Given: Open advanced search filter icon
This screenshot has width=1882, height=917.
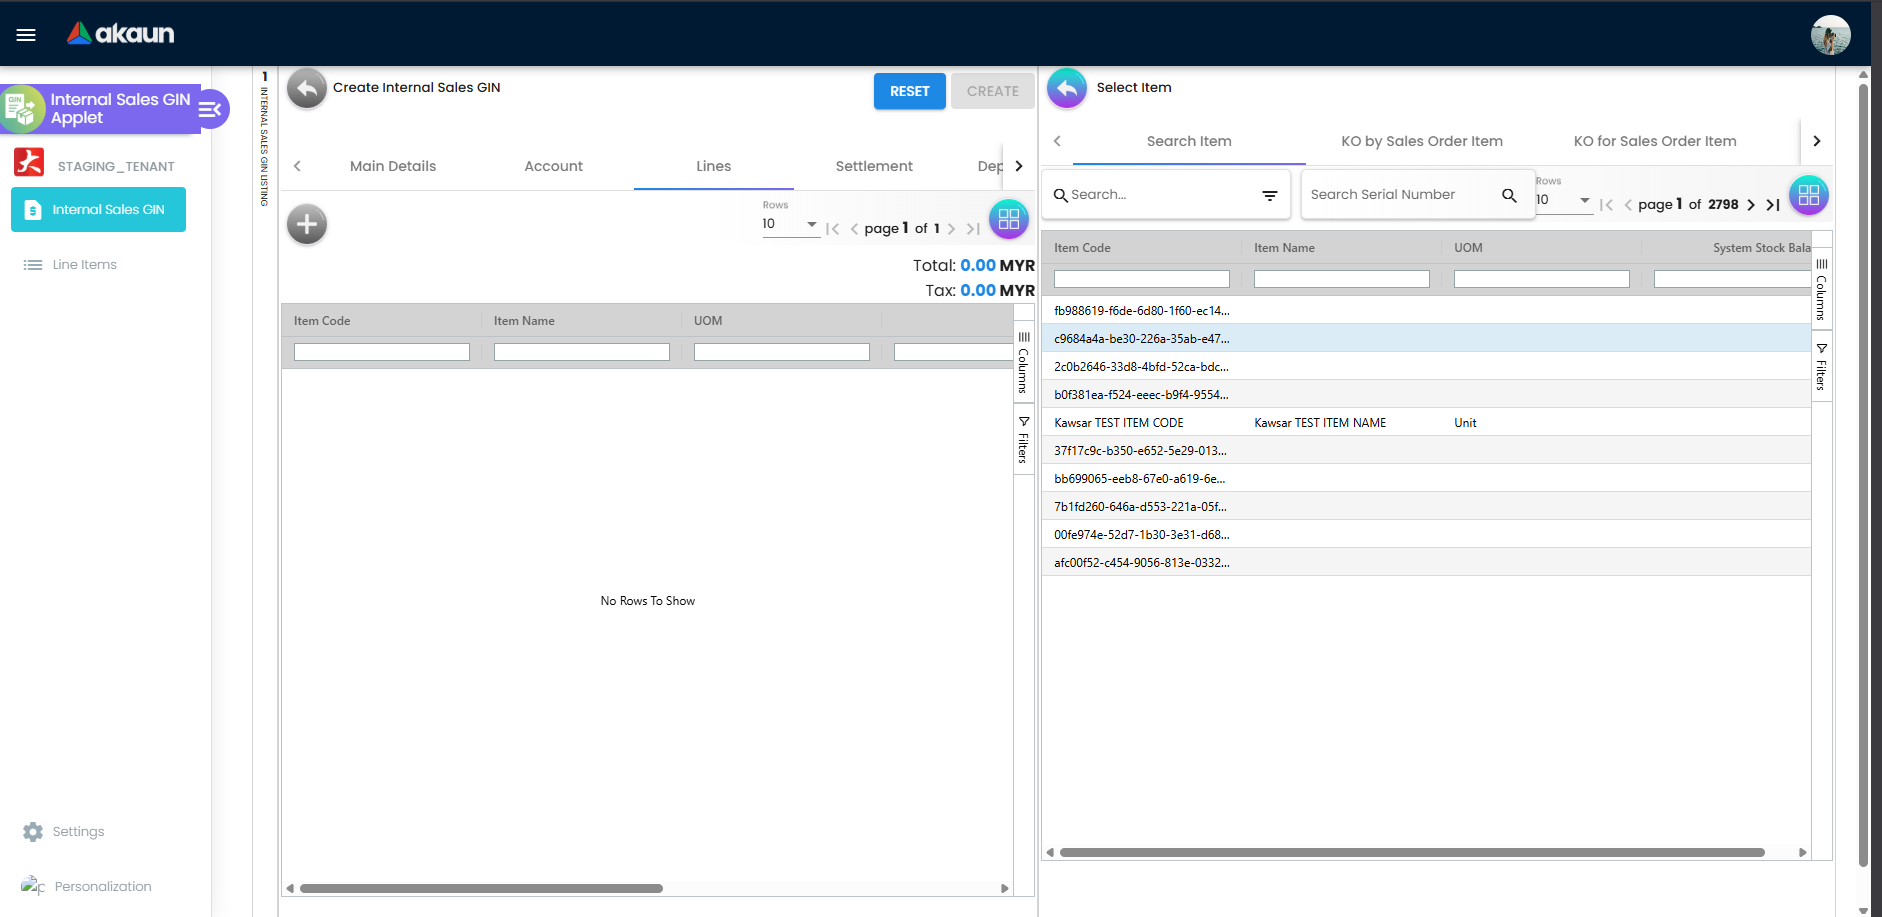Looking at the screenshot, I should pyautogui.click(x=1270, y=196).
